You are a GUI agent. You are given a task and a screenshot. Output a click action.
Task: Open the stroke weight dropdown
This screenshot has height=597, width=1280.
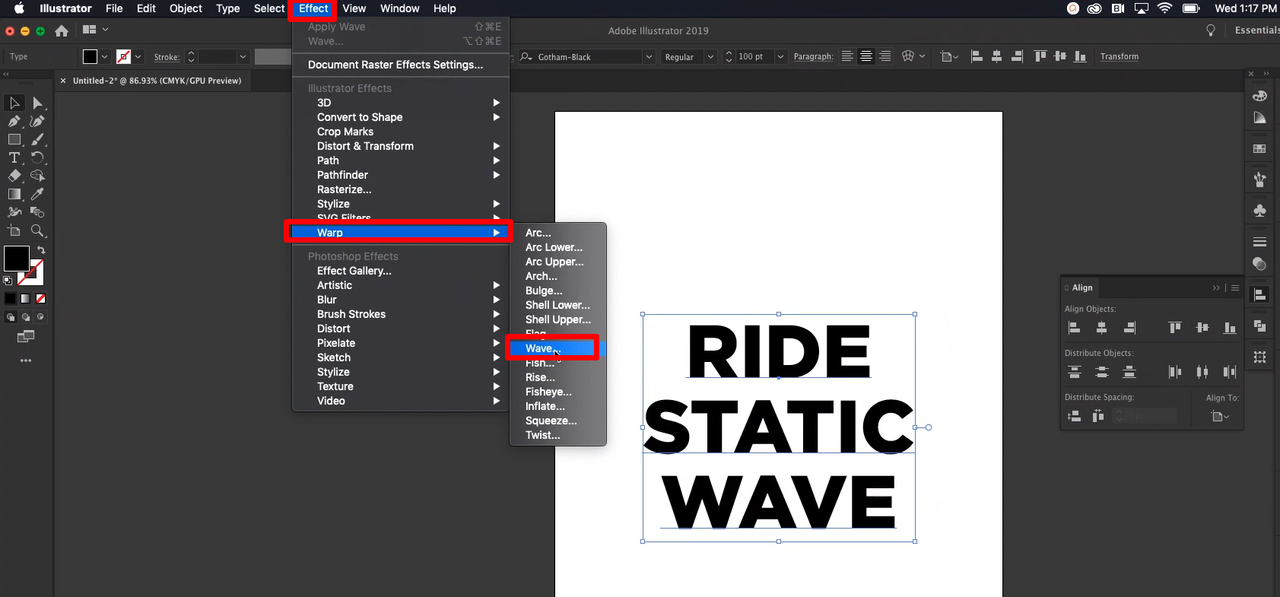coord(241,57)
